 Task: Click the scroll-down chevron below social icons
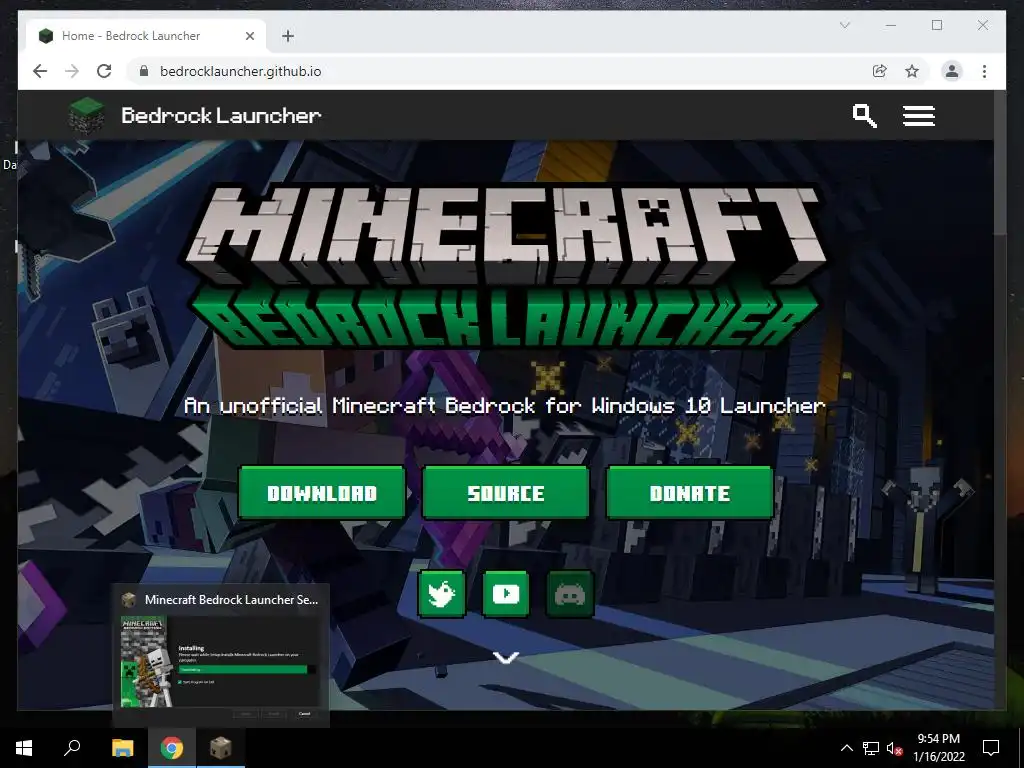tap(506, 657)
